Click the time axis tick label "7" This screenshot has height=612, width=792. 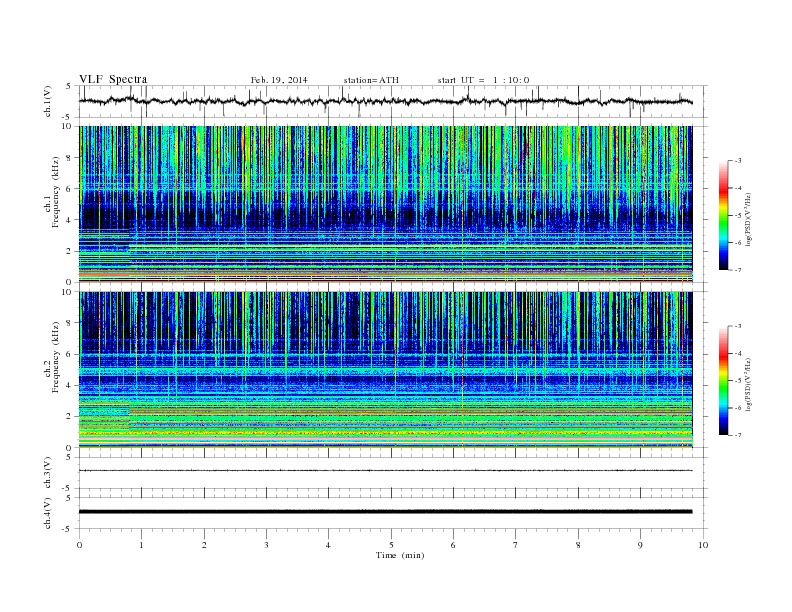[x=516, y=545]
